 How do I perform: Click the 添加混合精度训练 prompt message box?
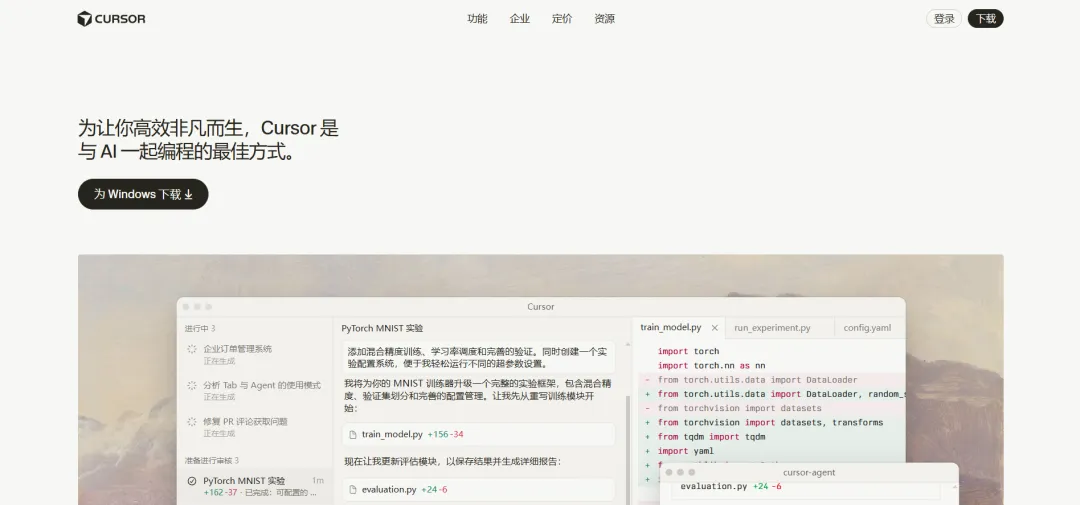pos(479,357)
